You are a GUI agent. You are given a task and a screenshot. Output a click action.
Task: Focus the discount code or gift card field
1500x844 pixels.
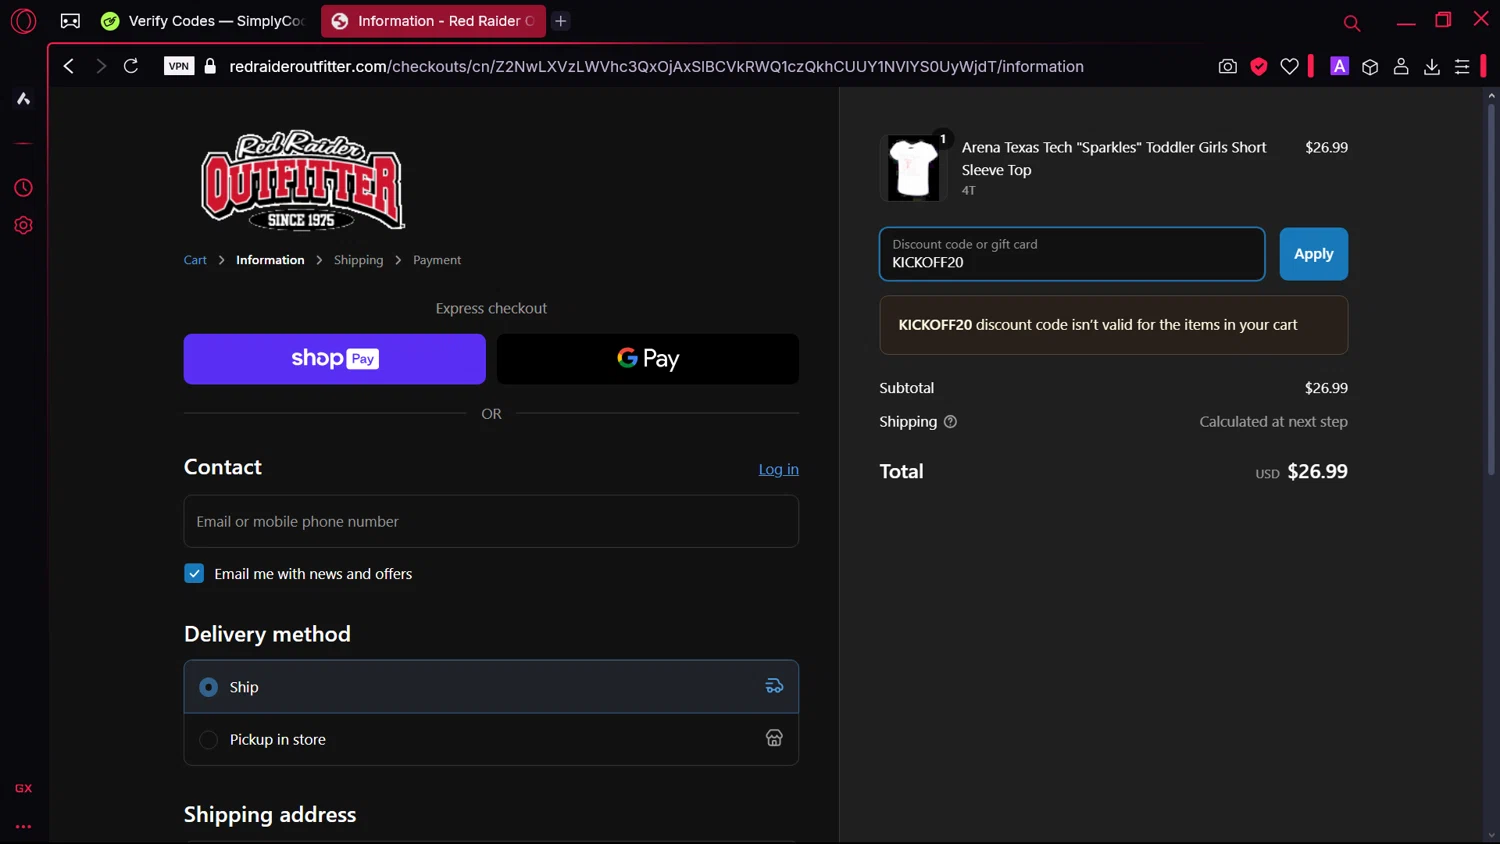pyautogui.click(x=1072, y=254)
